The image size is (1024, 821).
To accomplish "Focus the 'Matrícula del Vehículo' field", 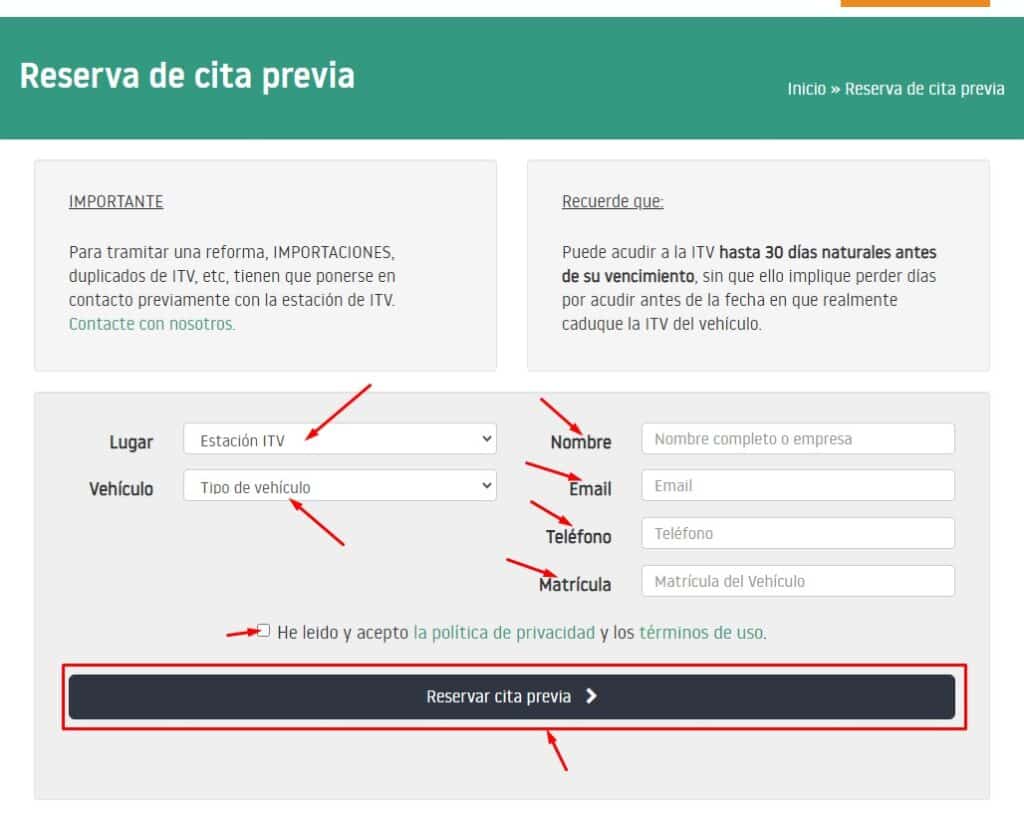I will [798, 581].
